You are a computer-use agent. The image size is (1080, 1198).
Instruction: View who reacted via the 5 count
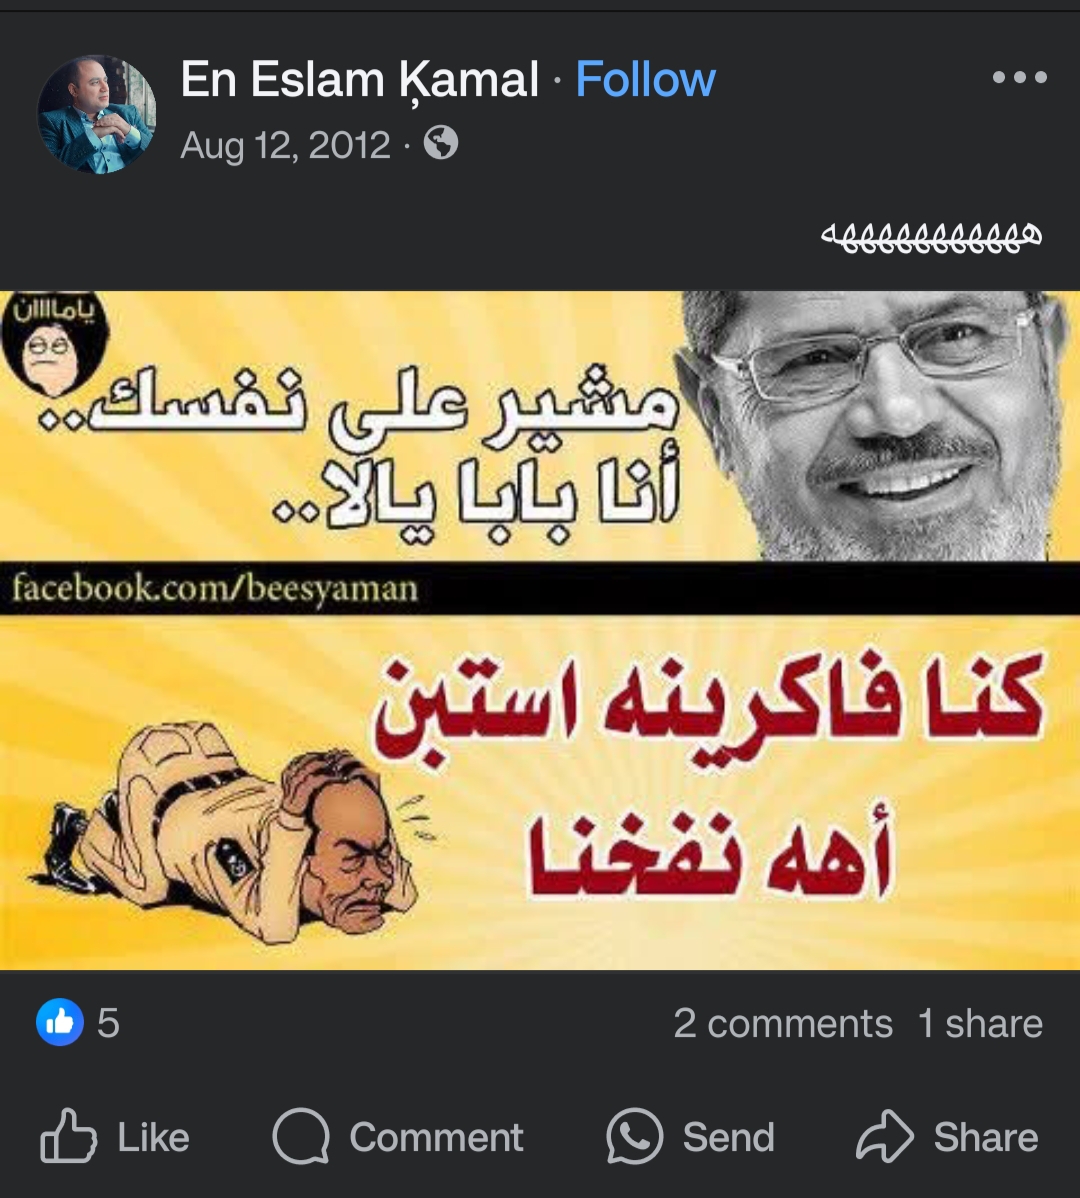click(108, 1022)
